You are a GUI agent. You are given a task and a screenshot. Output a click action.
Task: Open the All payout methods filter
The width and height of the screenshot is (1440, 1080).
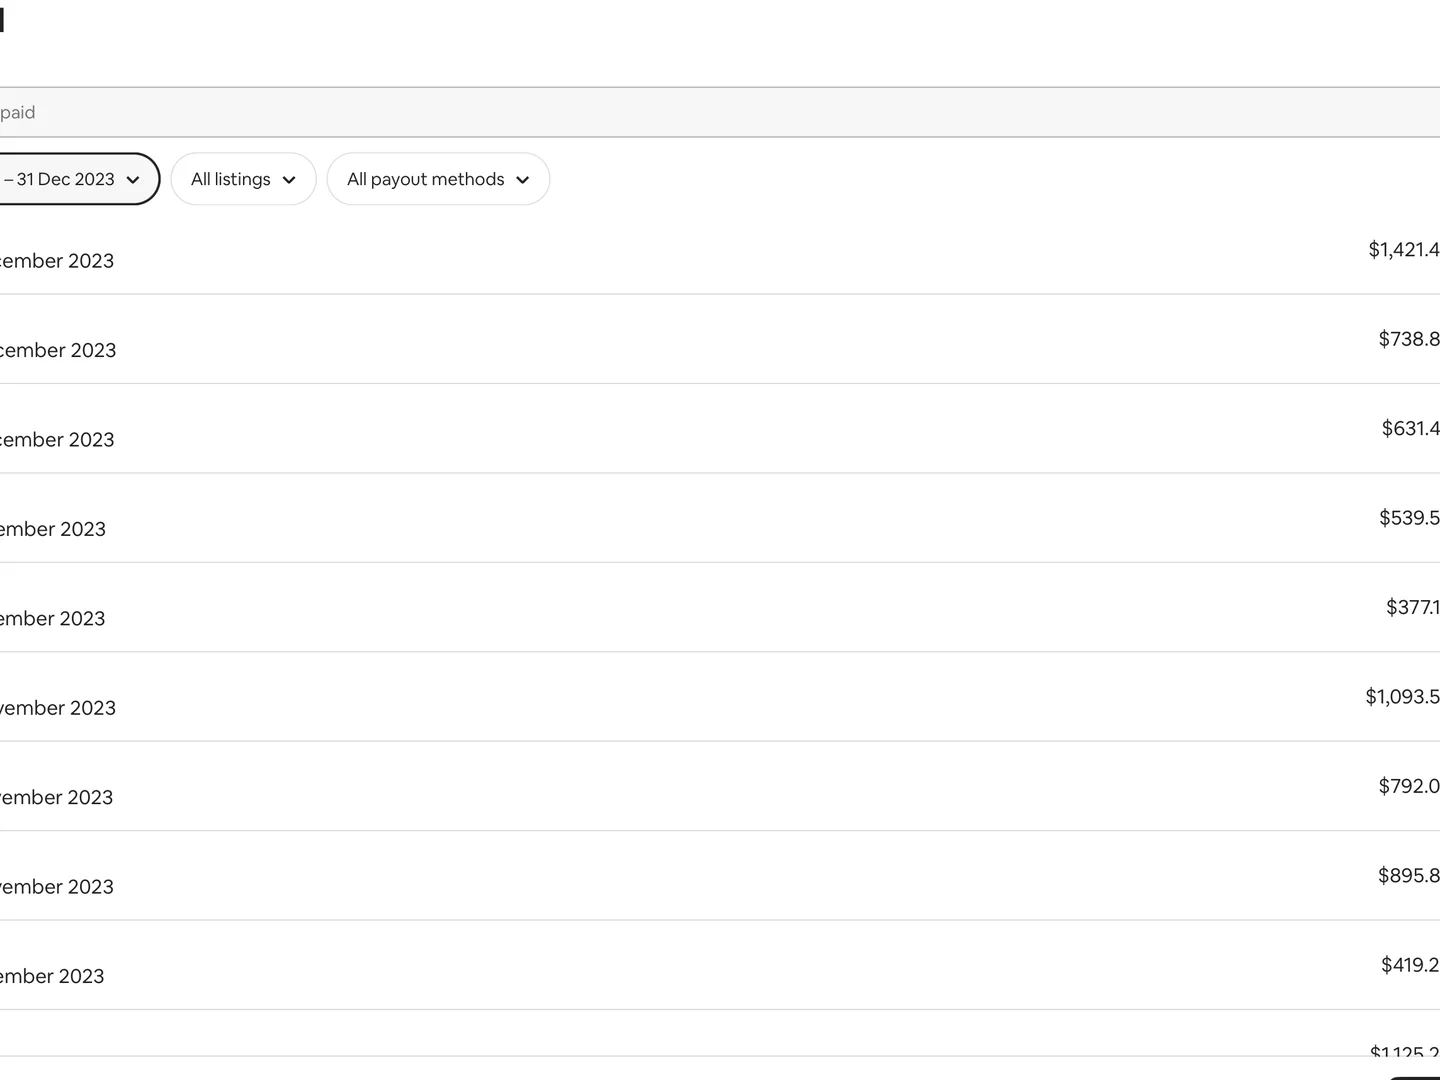click(437, 179)
